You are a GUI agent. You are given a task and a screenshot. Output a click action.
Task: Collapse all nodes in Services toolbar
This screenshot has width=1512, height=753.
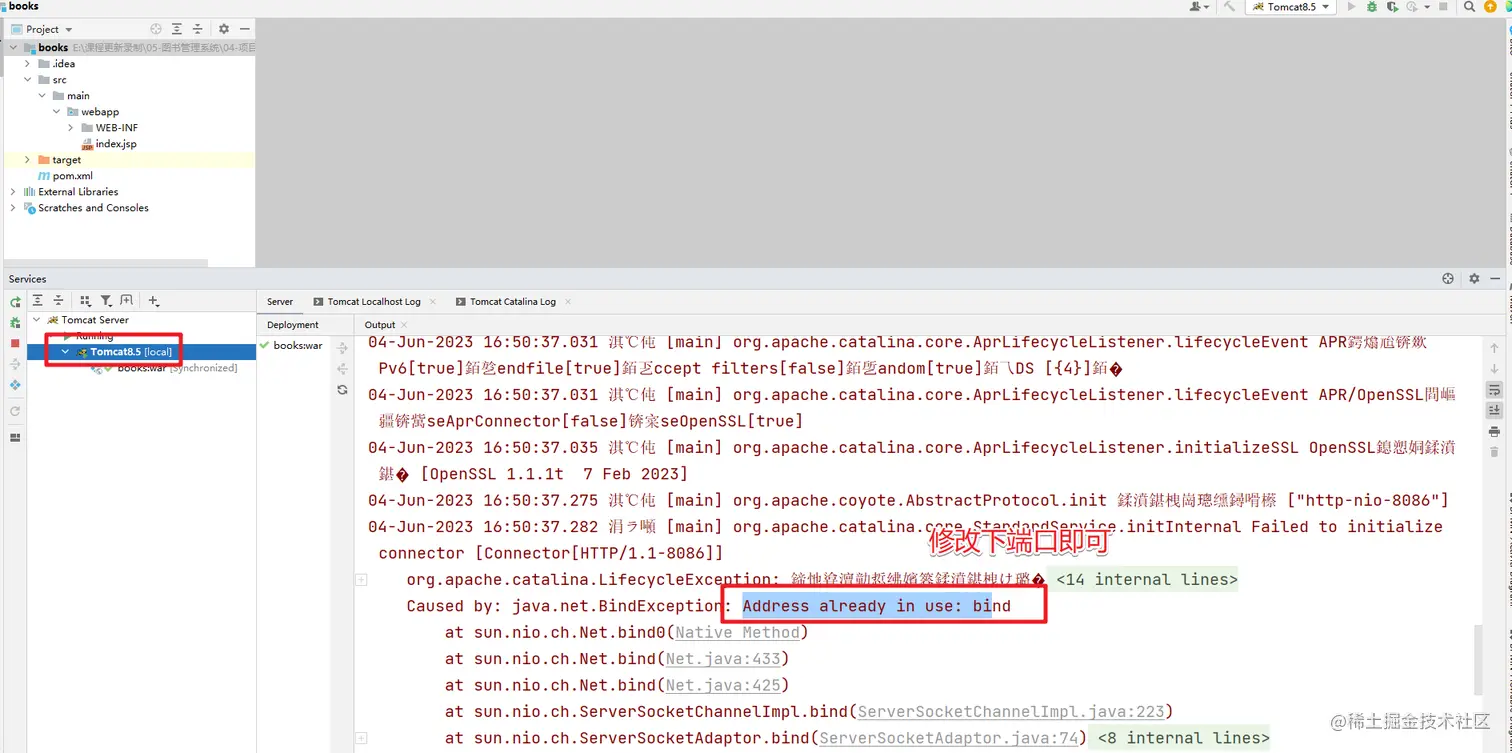[58, 300]
